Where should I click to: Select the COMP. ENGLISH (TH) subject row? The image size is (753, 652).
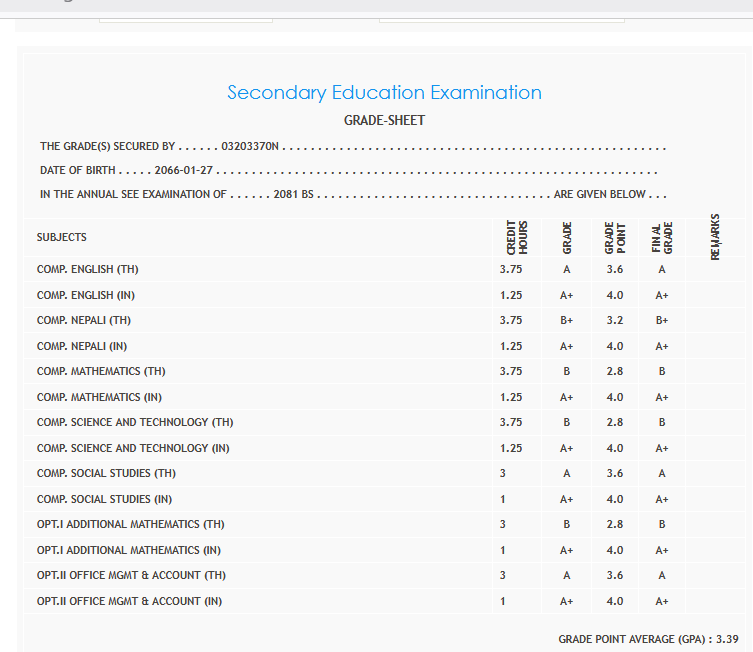(88, 270)
